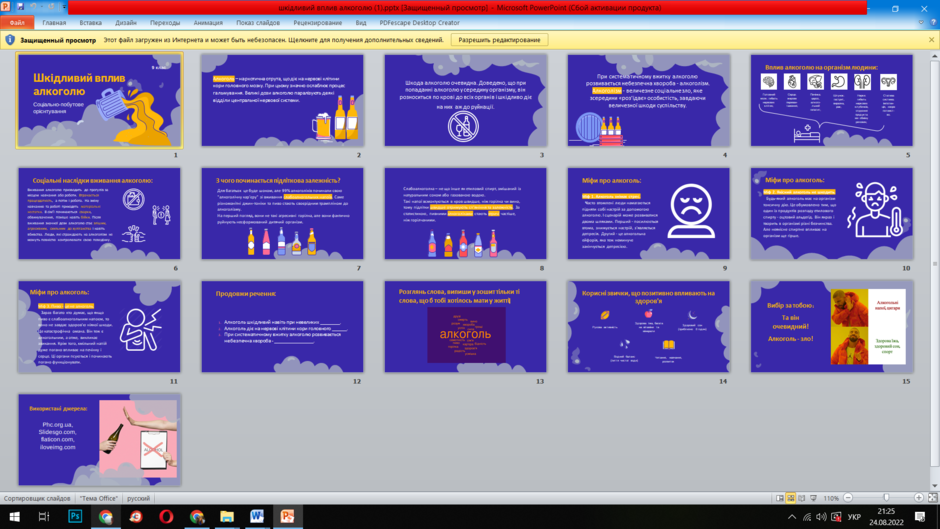
Task: Open the Переходы ribbon tab
Action: (x=165, y=23)
